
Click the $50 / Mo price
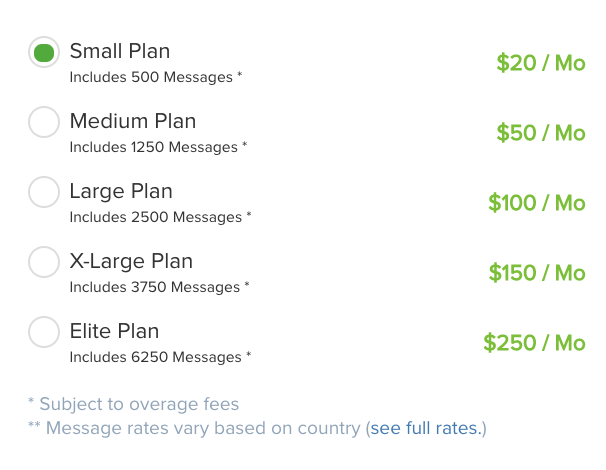pyautogui.click(x=540, y=133)
